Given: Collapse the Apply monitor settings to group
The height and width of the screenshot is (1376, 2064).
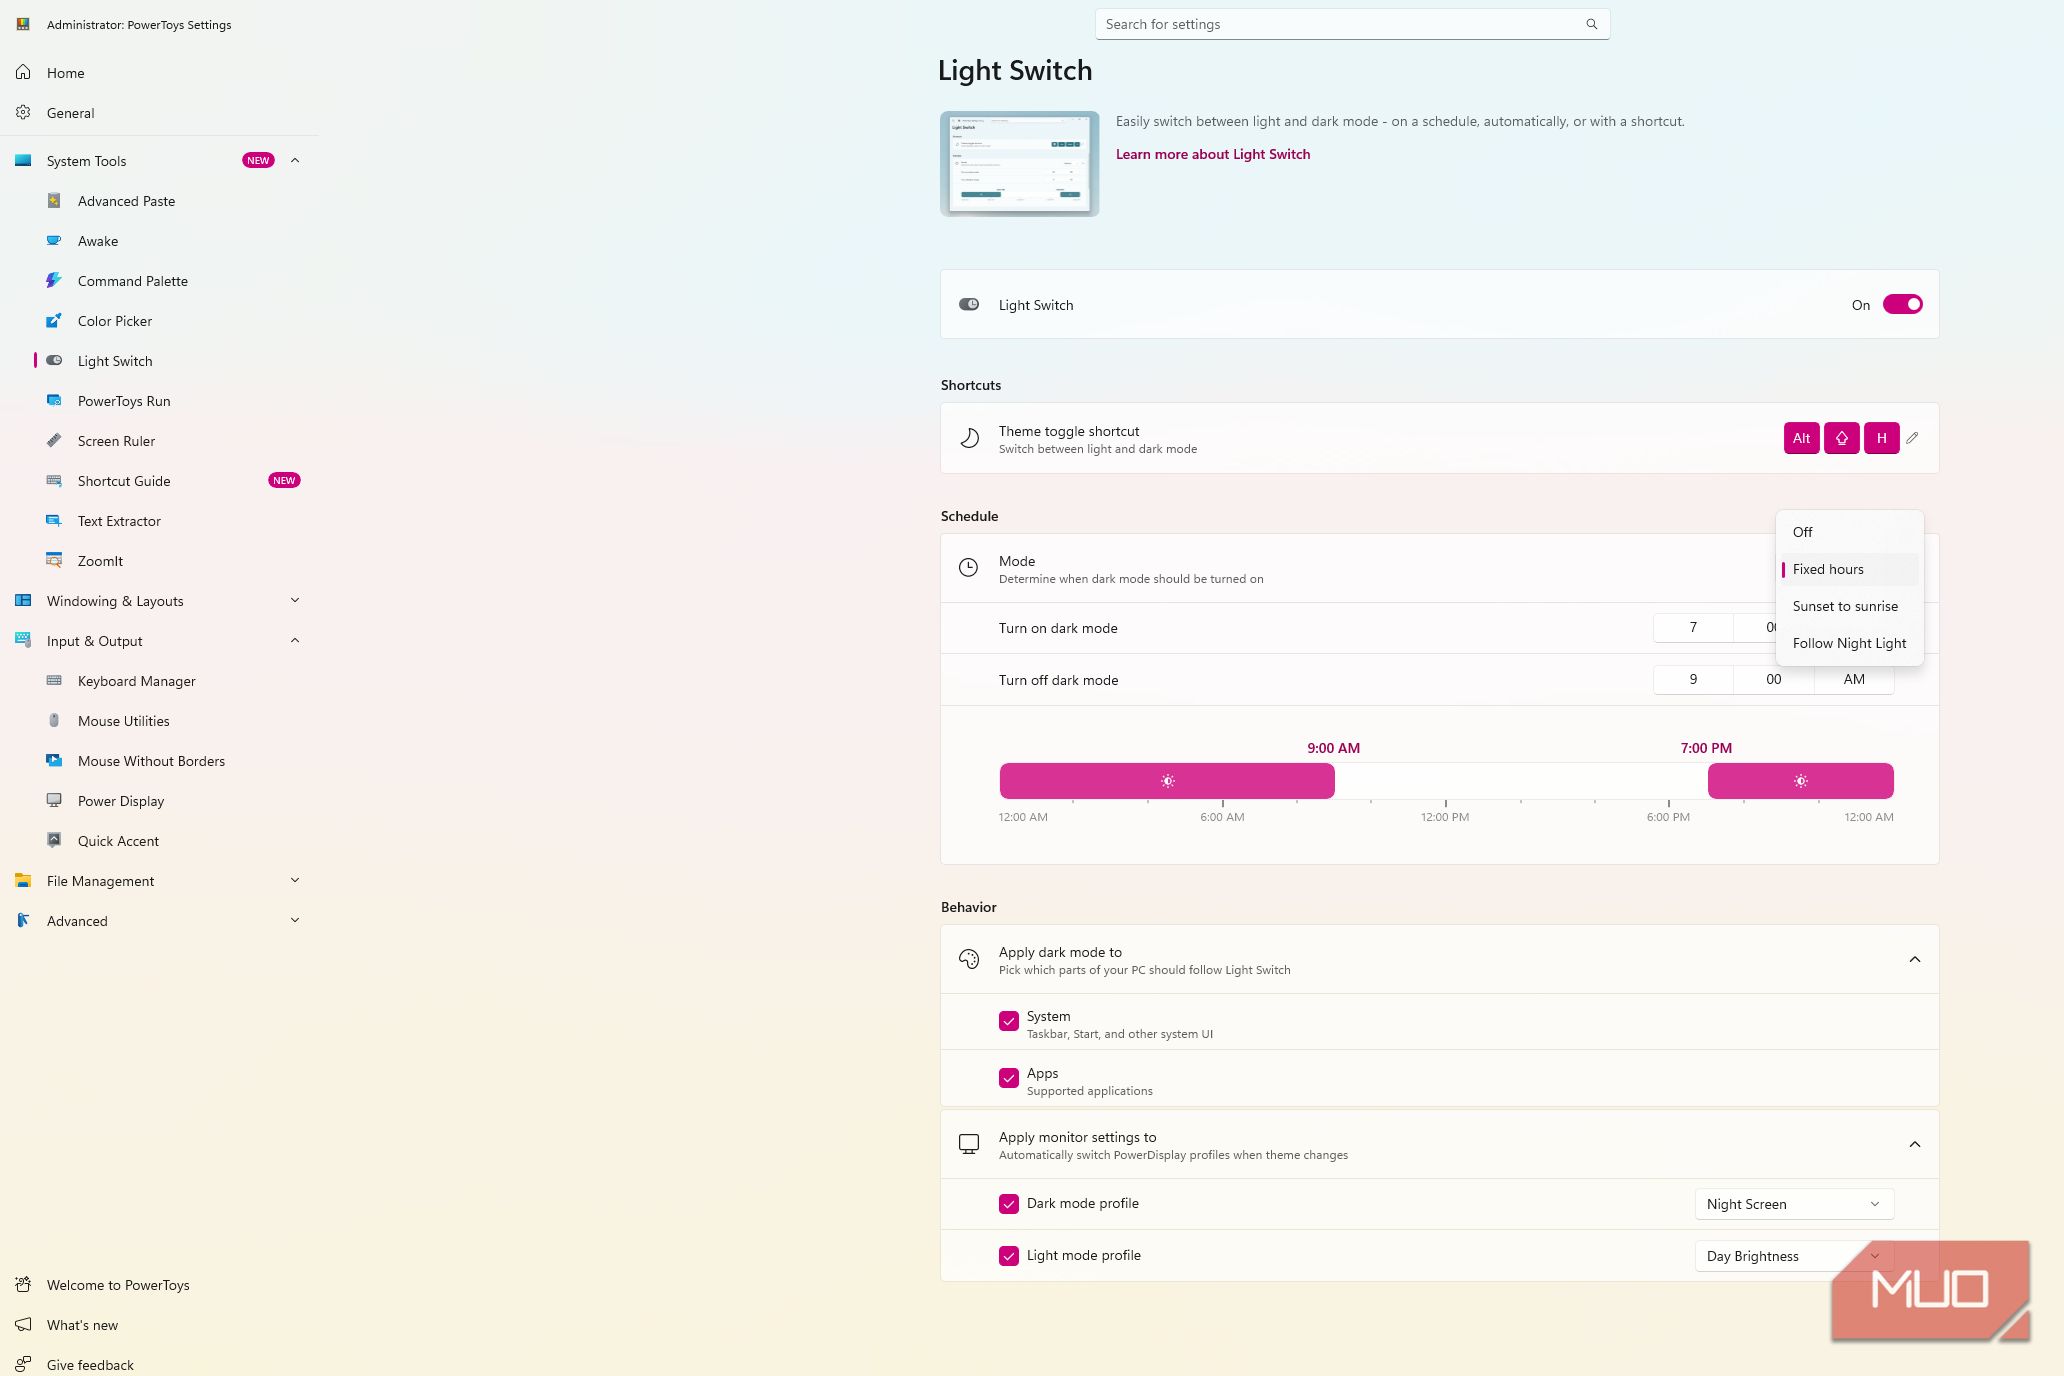Looking at the screenshot, I should (1915, 1145).
